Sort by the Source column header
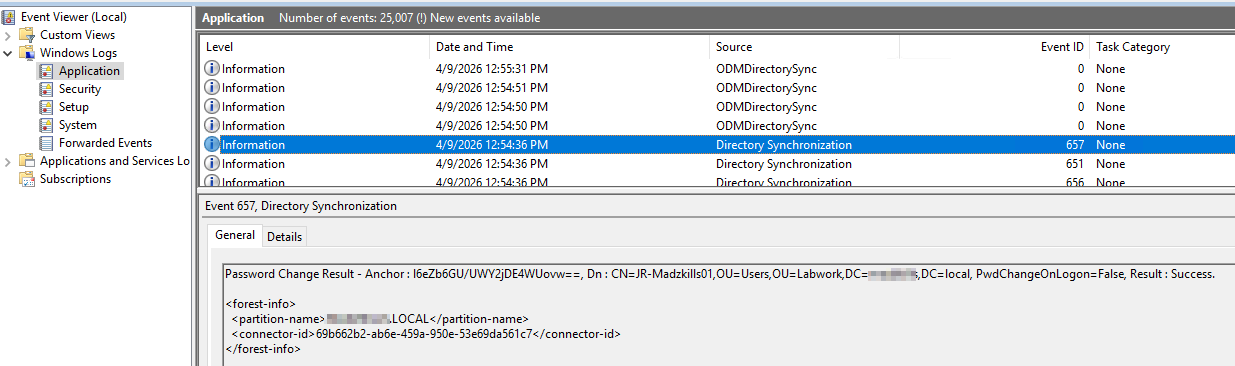The width and height of the screenshot is (1235, 366). tap(805, 47)
